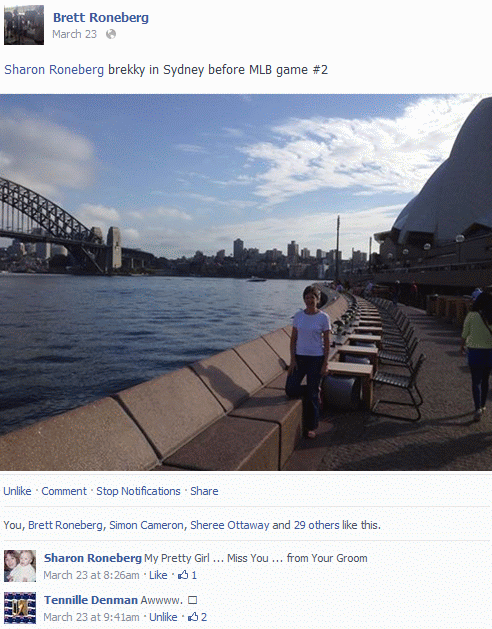The height and width of the screenshot is (629, 492).
Task: Open the Comment box link
Action: (64, 491)
